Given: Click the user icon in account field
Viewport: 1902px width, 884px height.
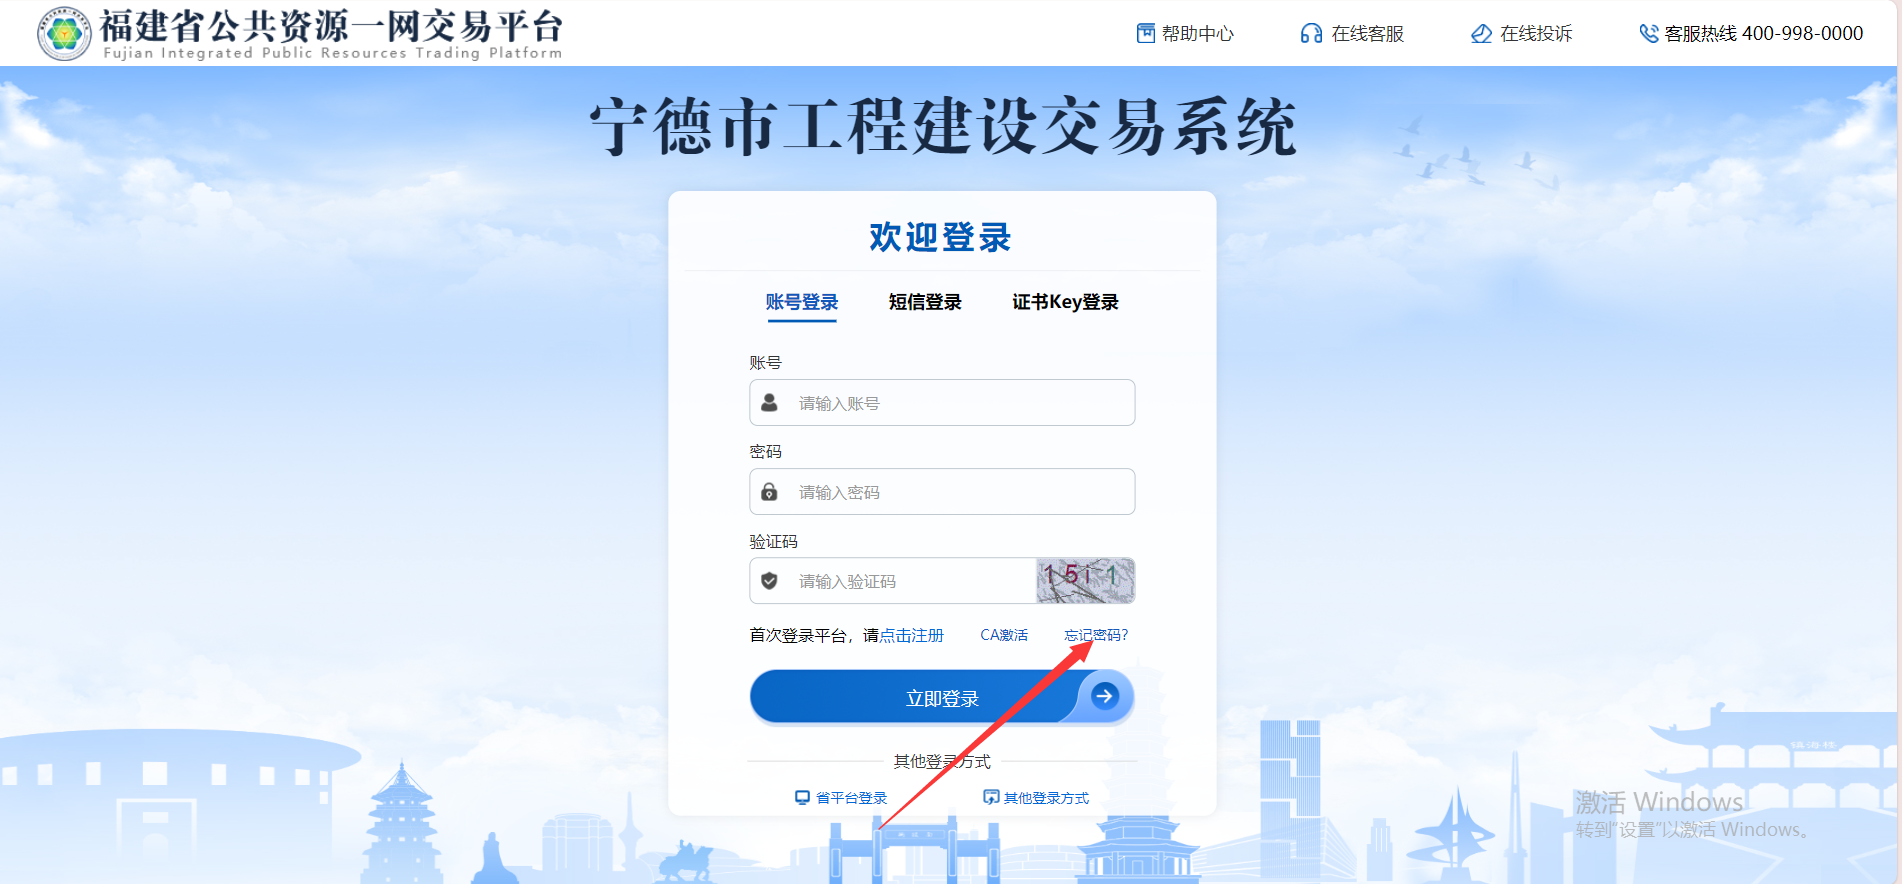Looking at the screenshot, I should point(769,402).
